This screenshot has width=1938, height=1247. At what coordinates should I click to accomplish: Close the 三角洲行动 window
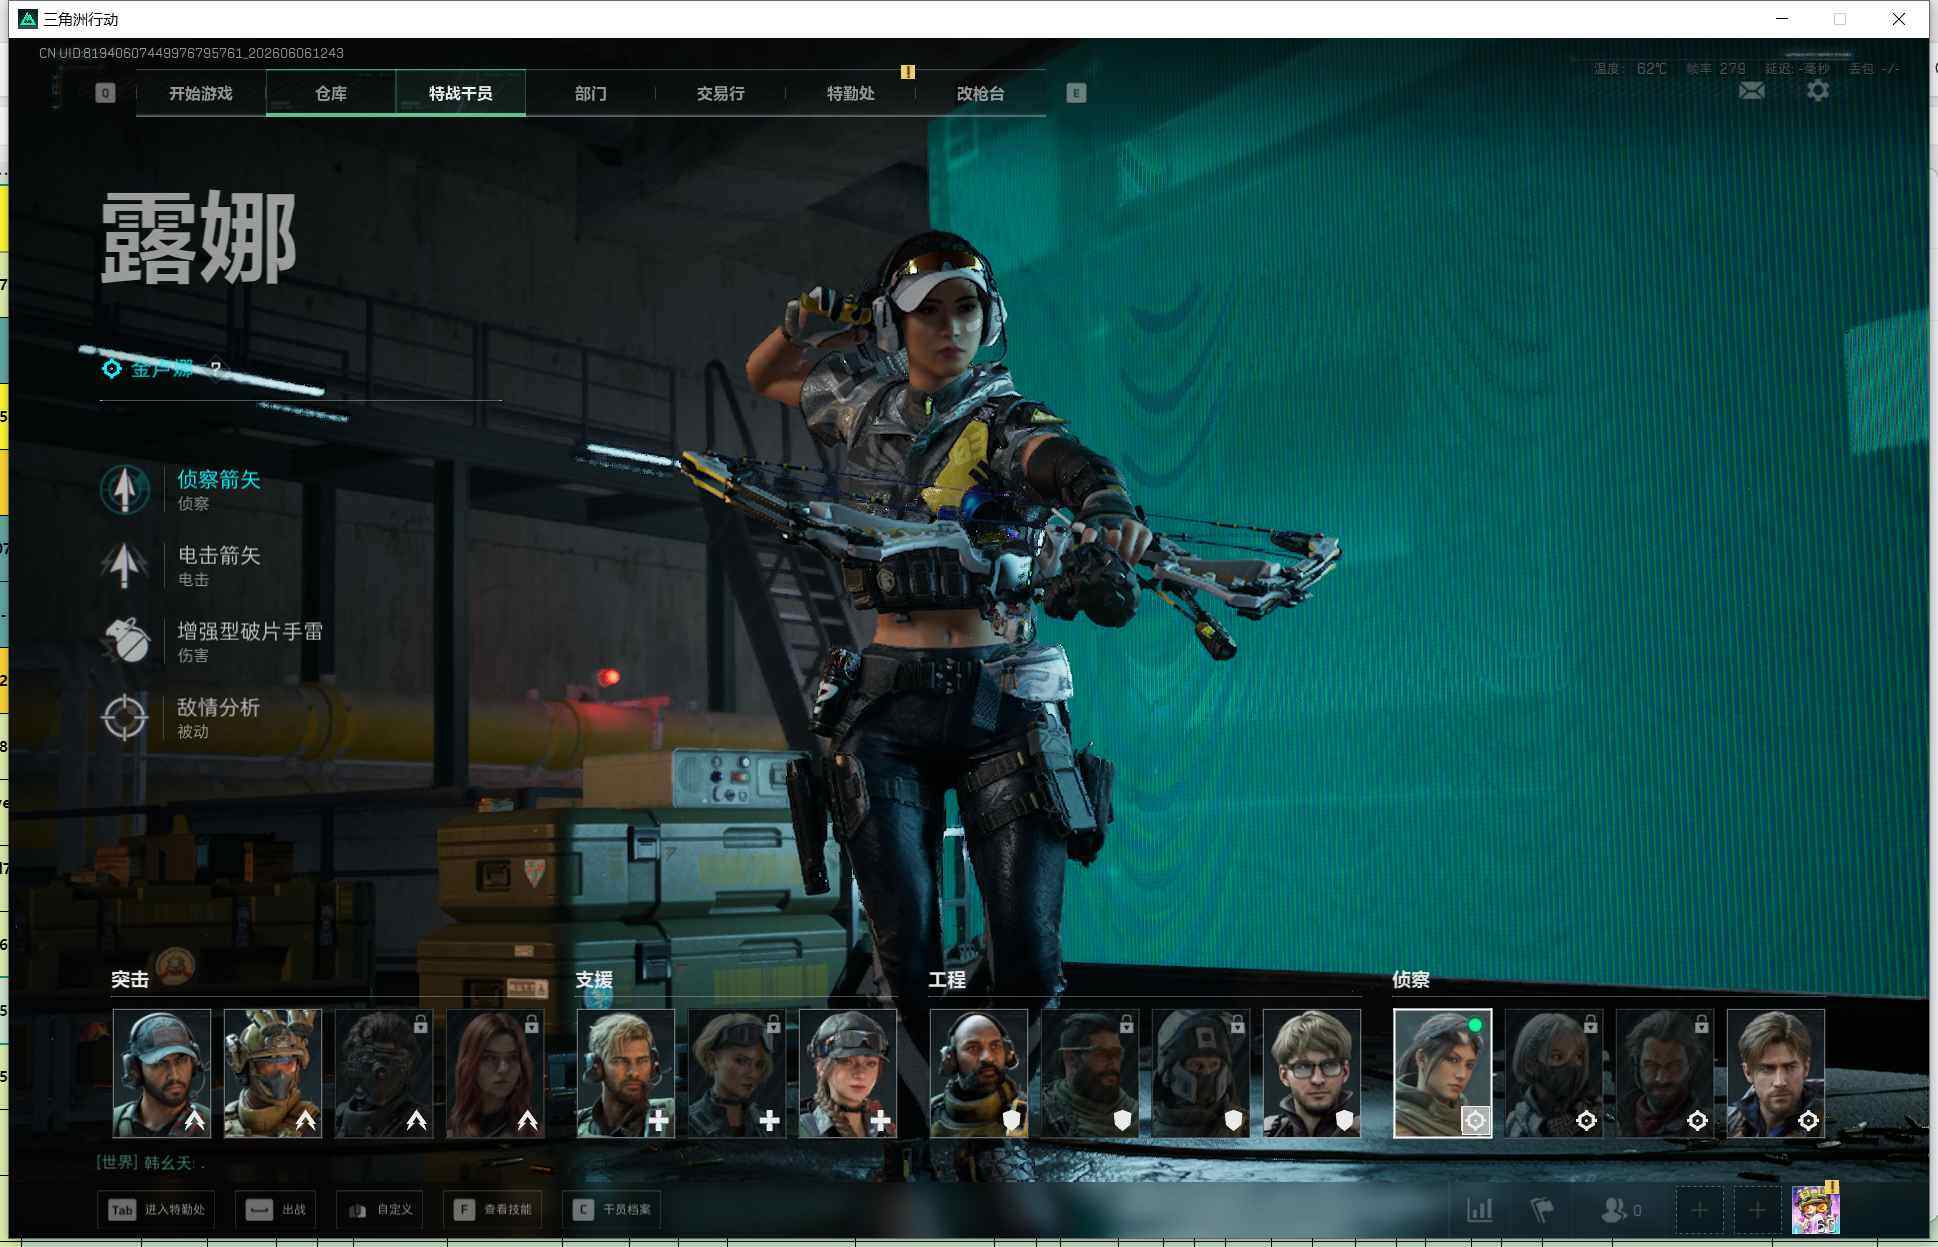pos(1898,19)
